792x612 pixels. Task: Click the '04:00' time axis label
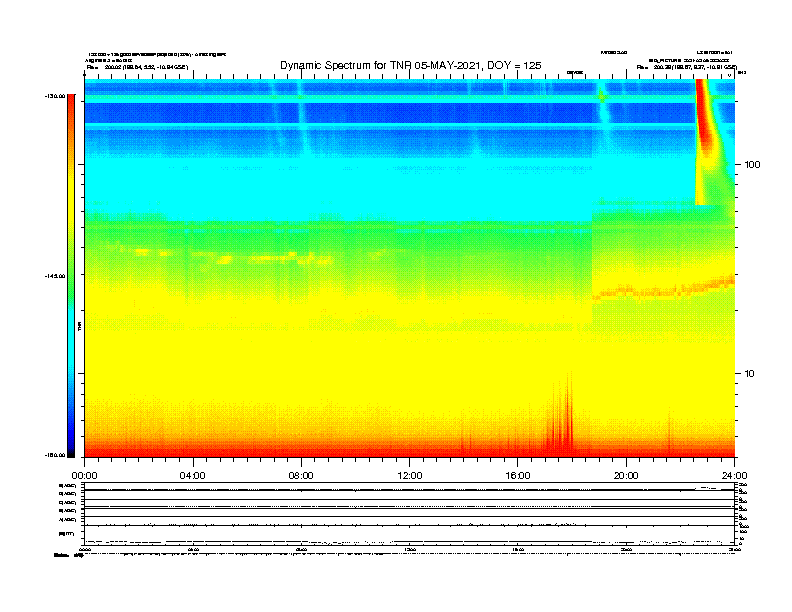(x=192, y=476)
